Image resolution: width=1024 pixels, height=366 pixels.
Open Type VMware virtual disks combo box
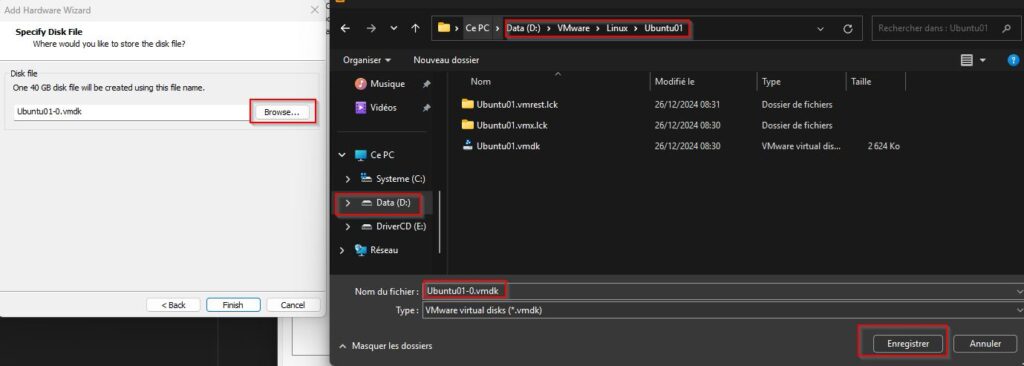723,310
